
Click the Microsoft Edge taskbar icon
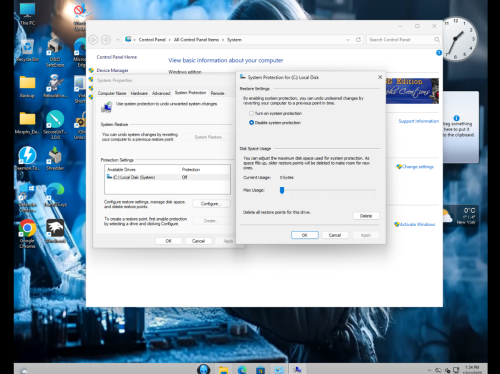point(242,369)
